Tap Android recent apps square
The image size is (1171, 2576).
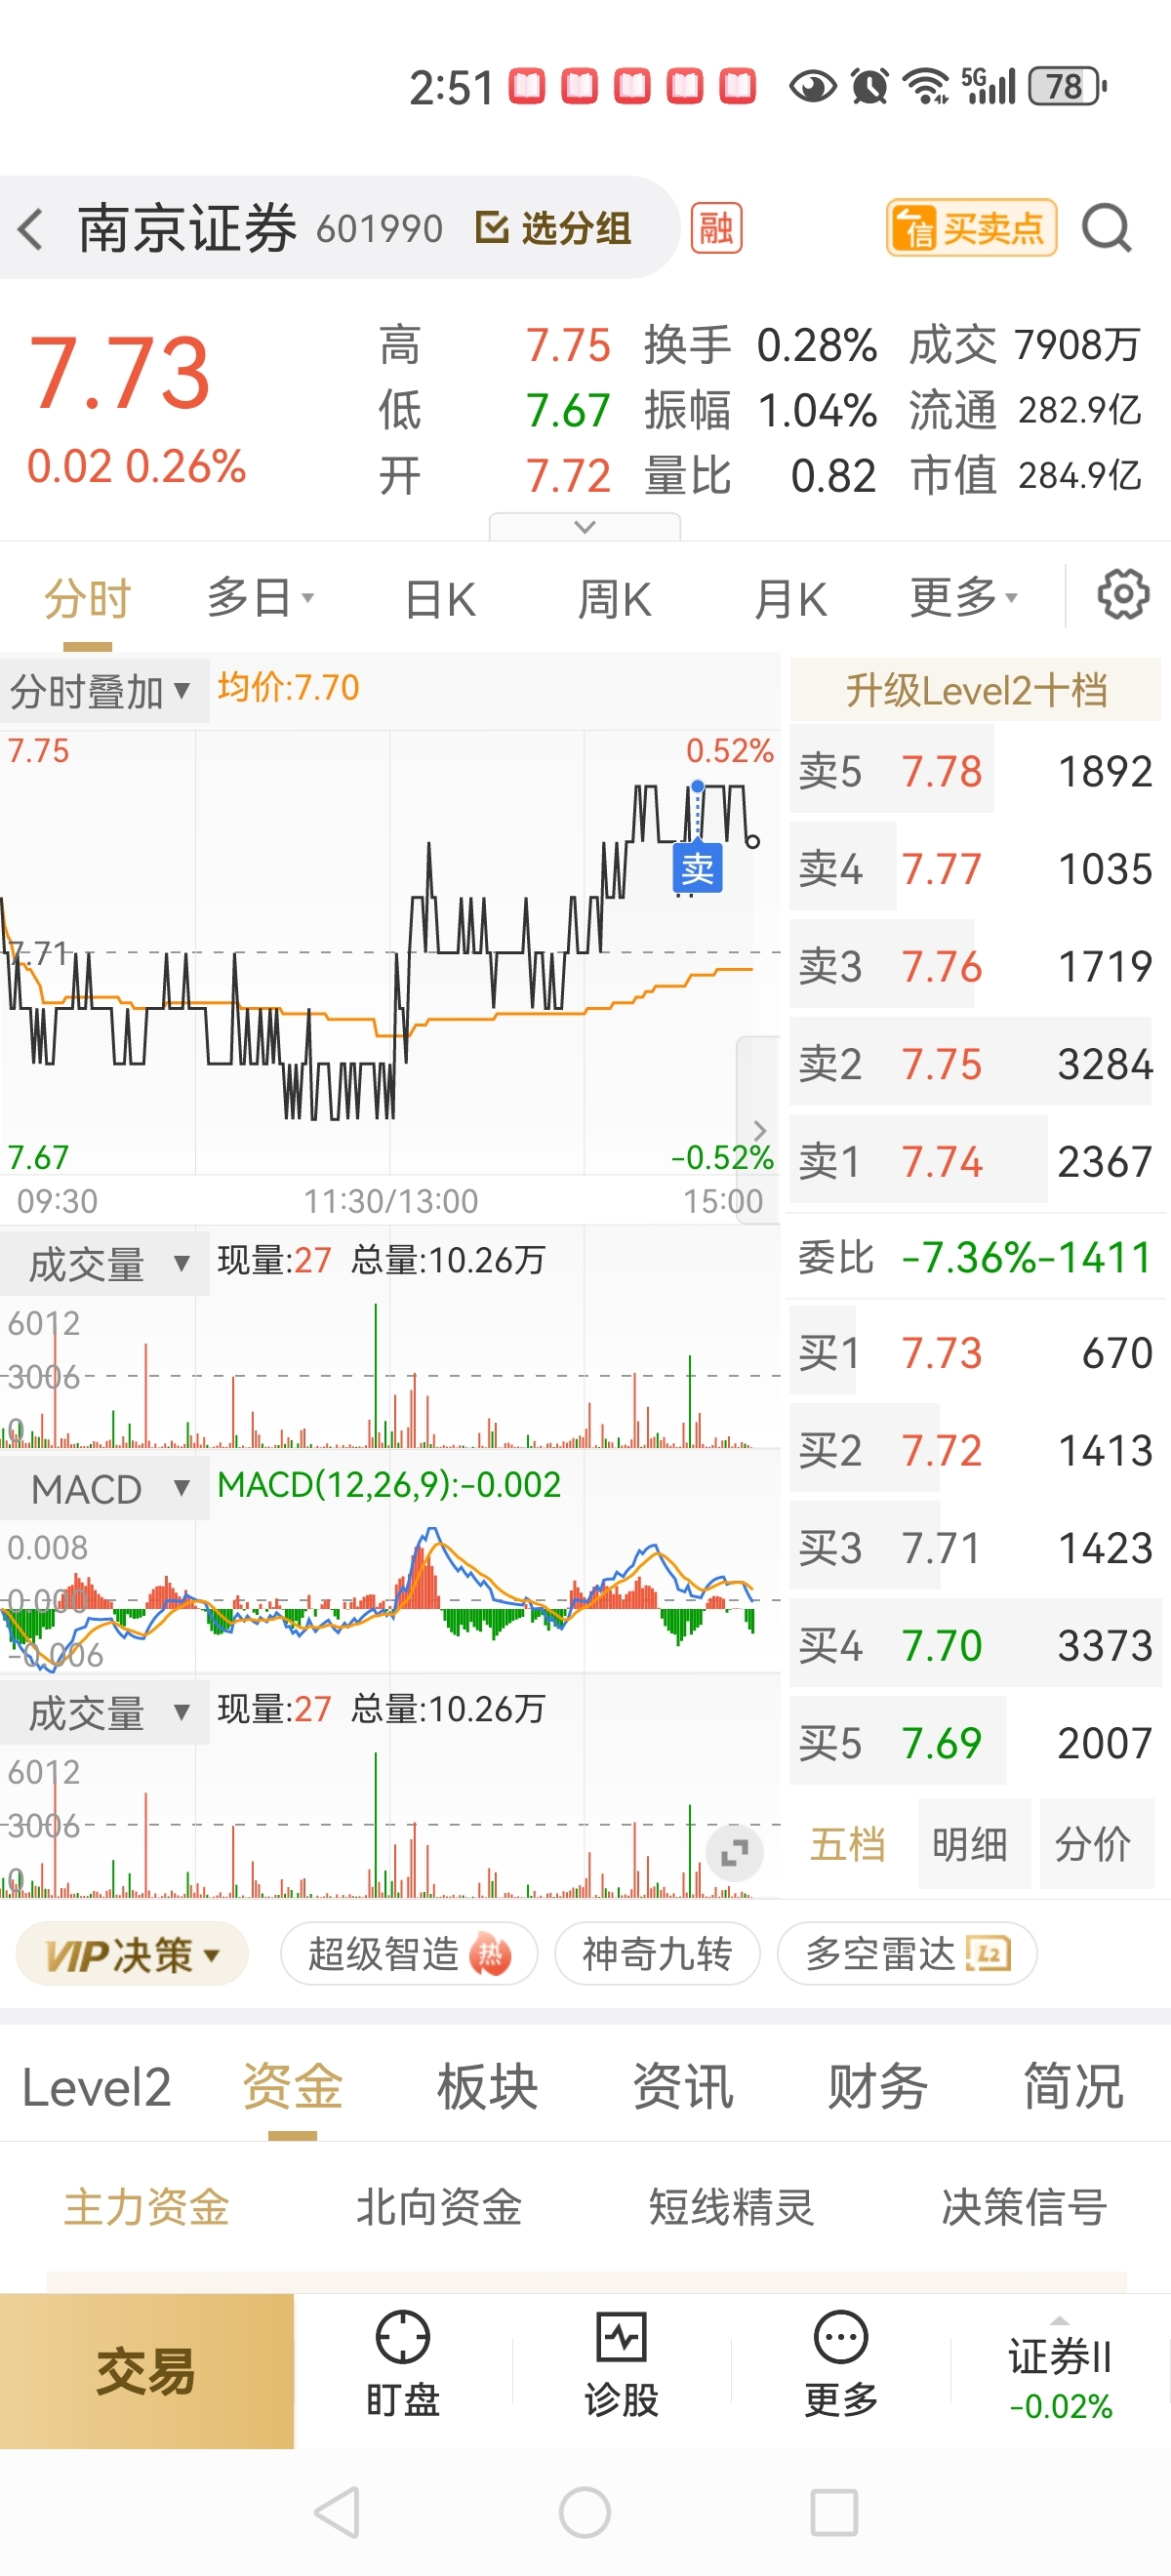click(x=834, y=2512)
